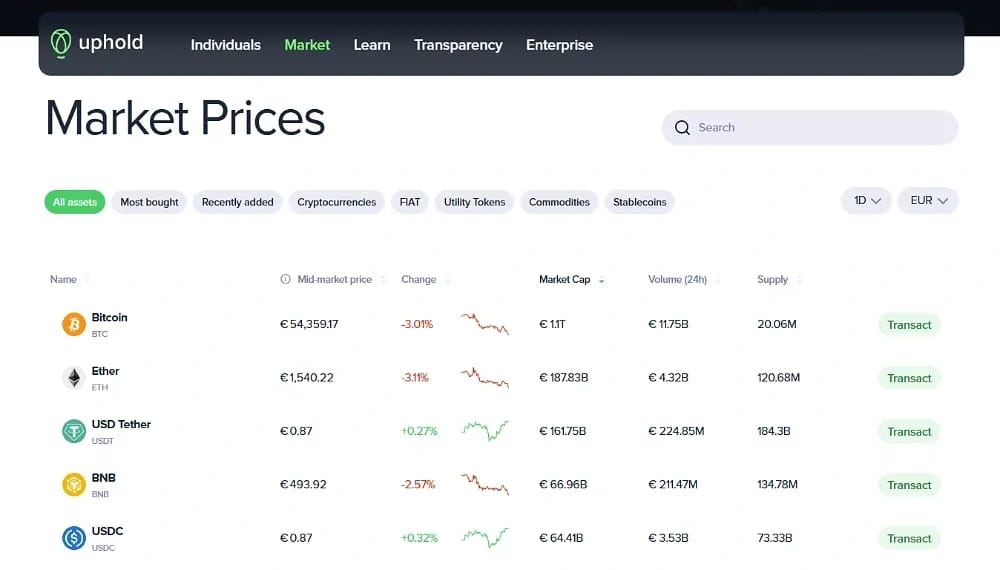
Task: Click Transact for USDC
Action: (909, 539)
